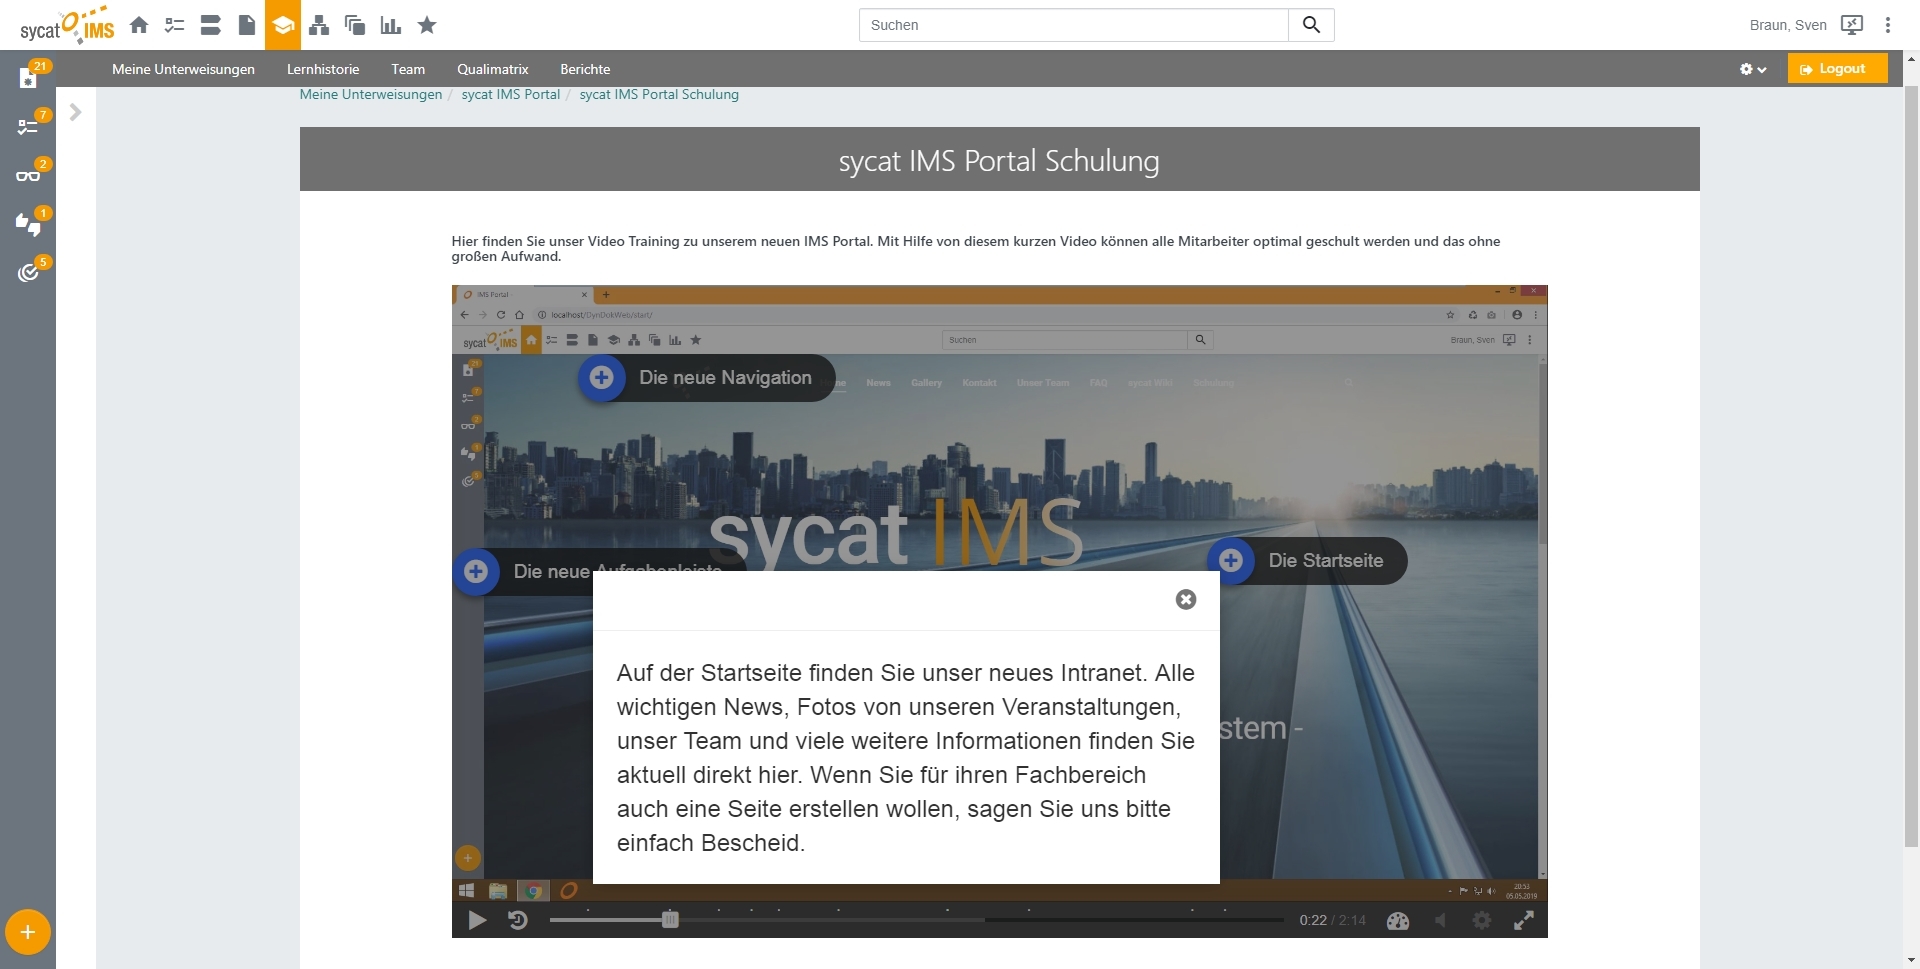Open the 'Die neue Navigation' hotspot plus
1920x969 pixels.
[x=602, y=378]
